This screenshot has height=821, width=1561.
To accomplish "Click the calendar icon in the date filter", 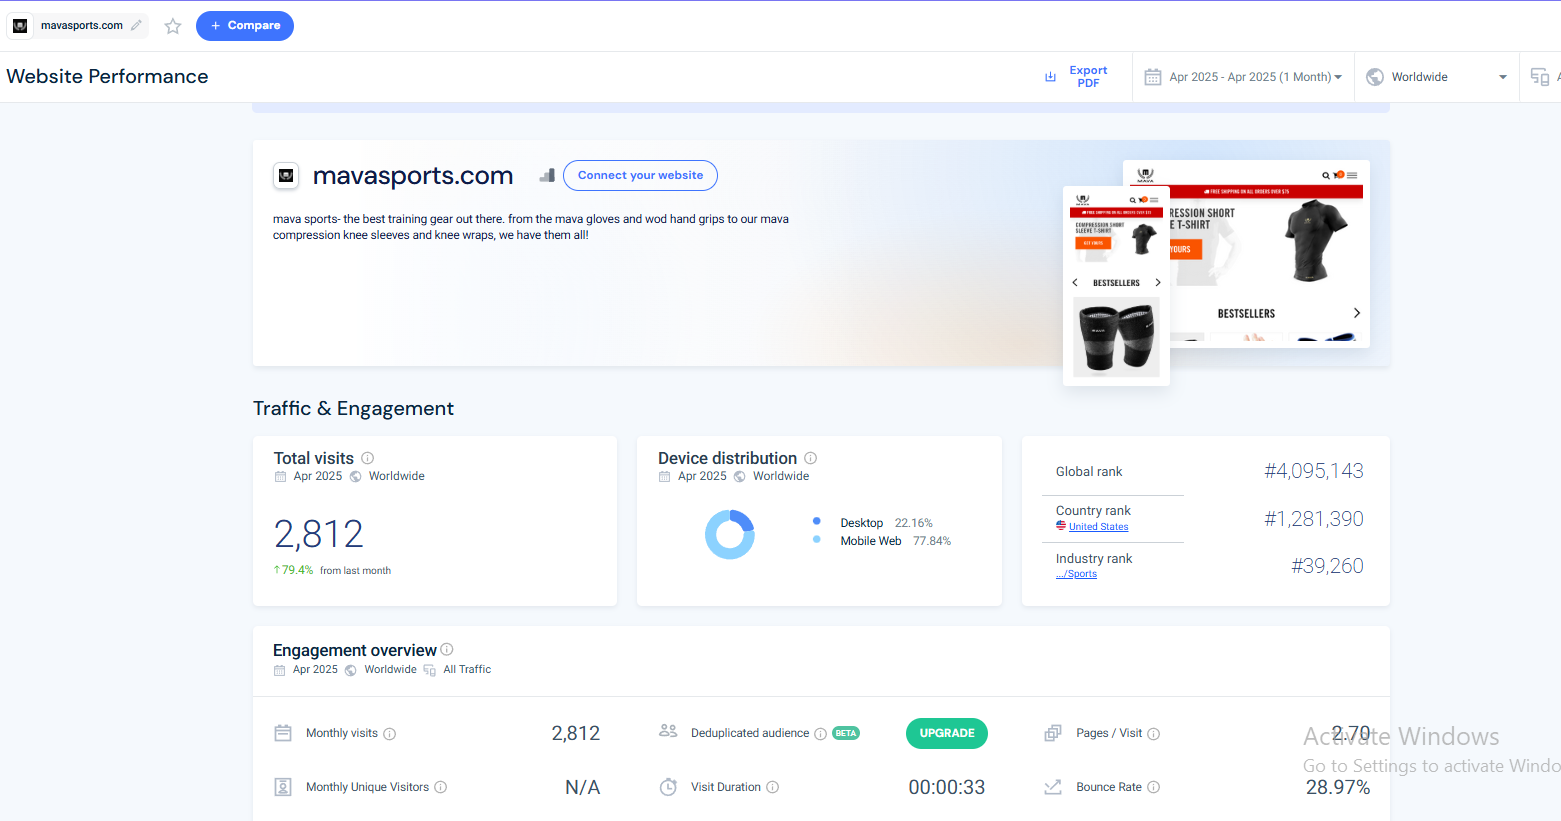I will pos(1153,77).
